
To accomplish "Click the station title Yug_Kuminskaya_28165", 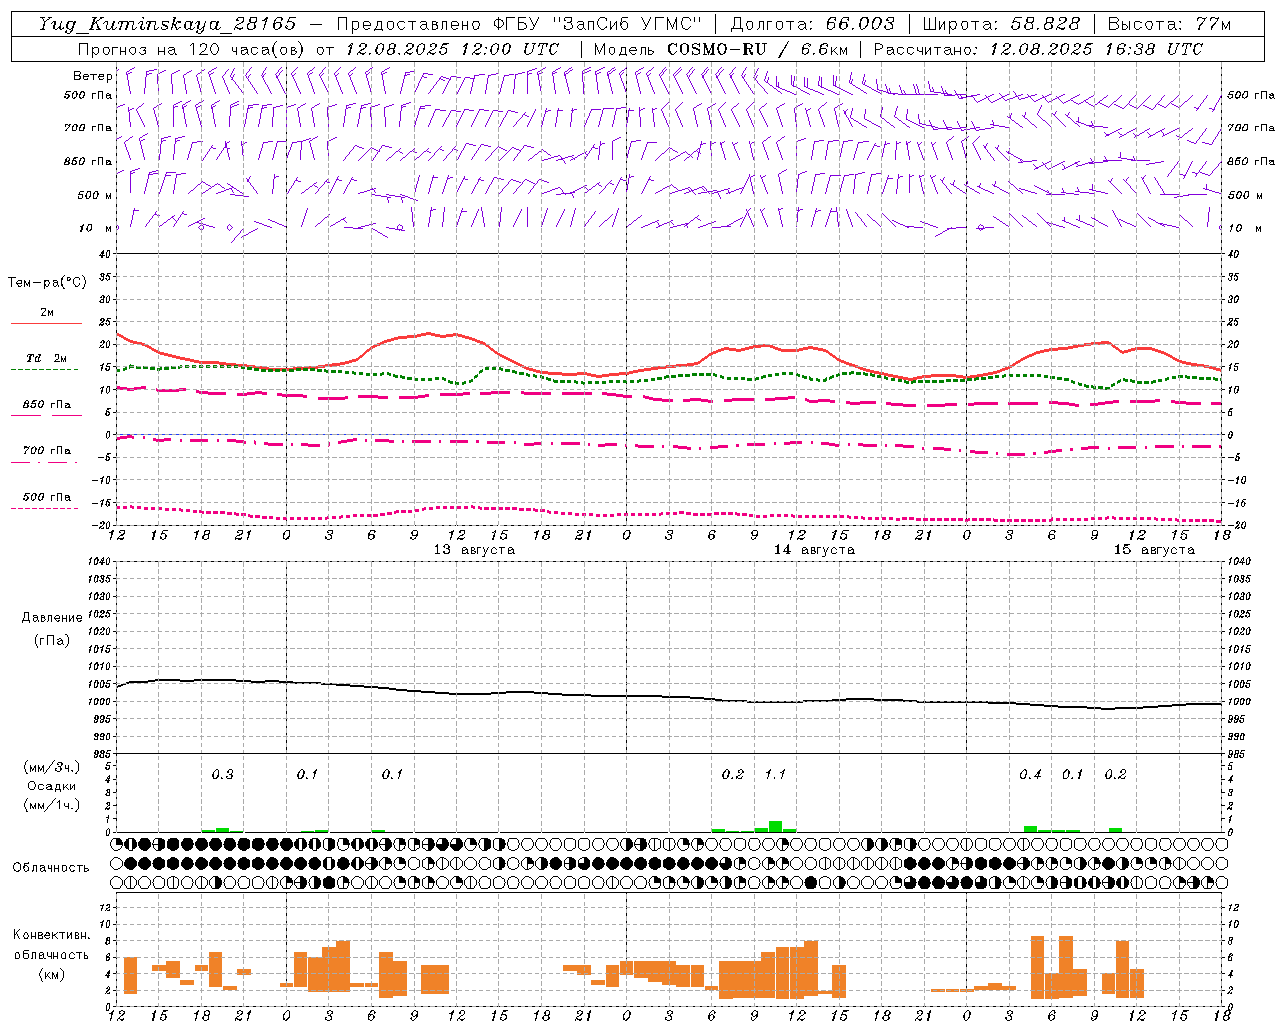I will (x=167, y=24).
